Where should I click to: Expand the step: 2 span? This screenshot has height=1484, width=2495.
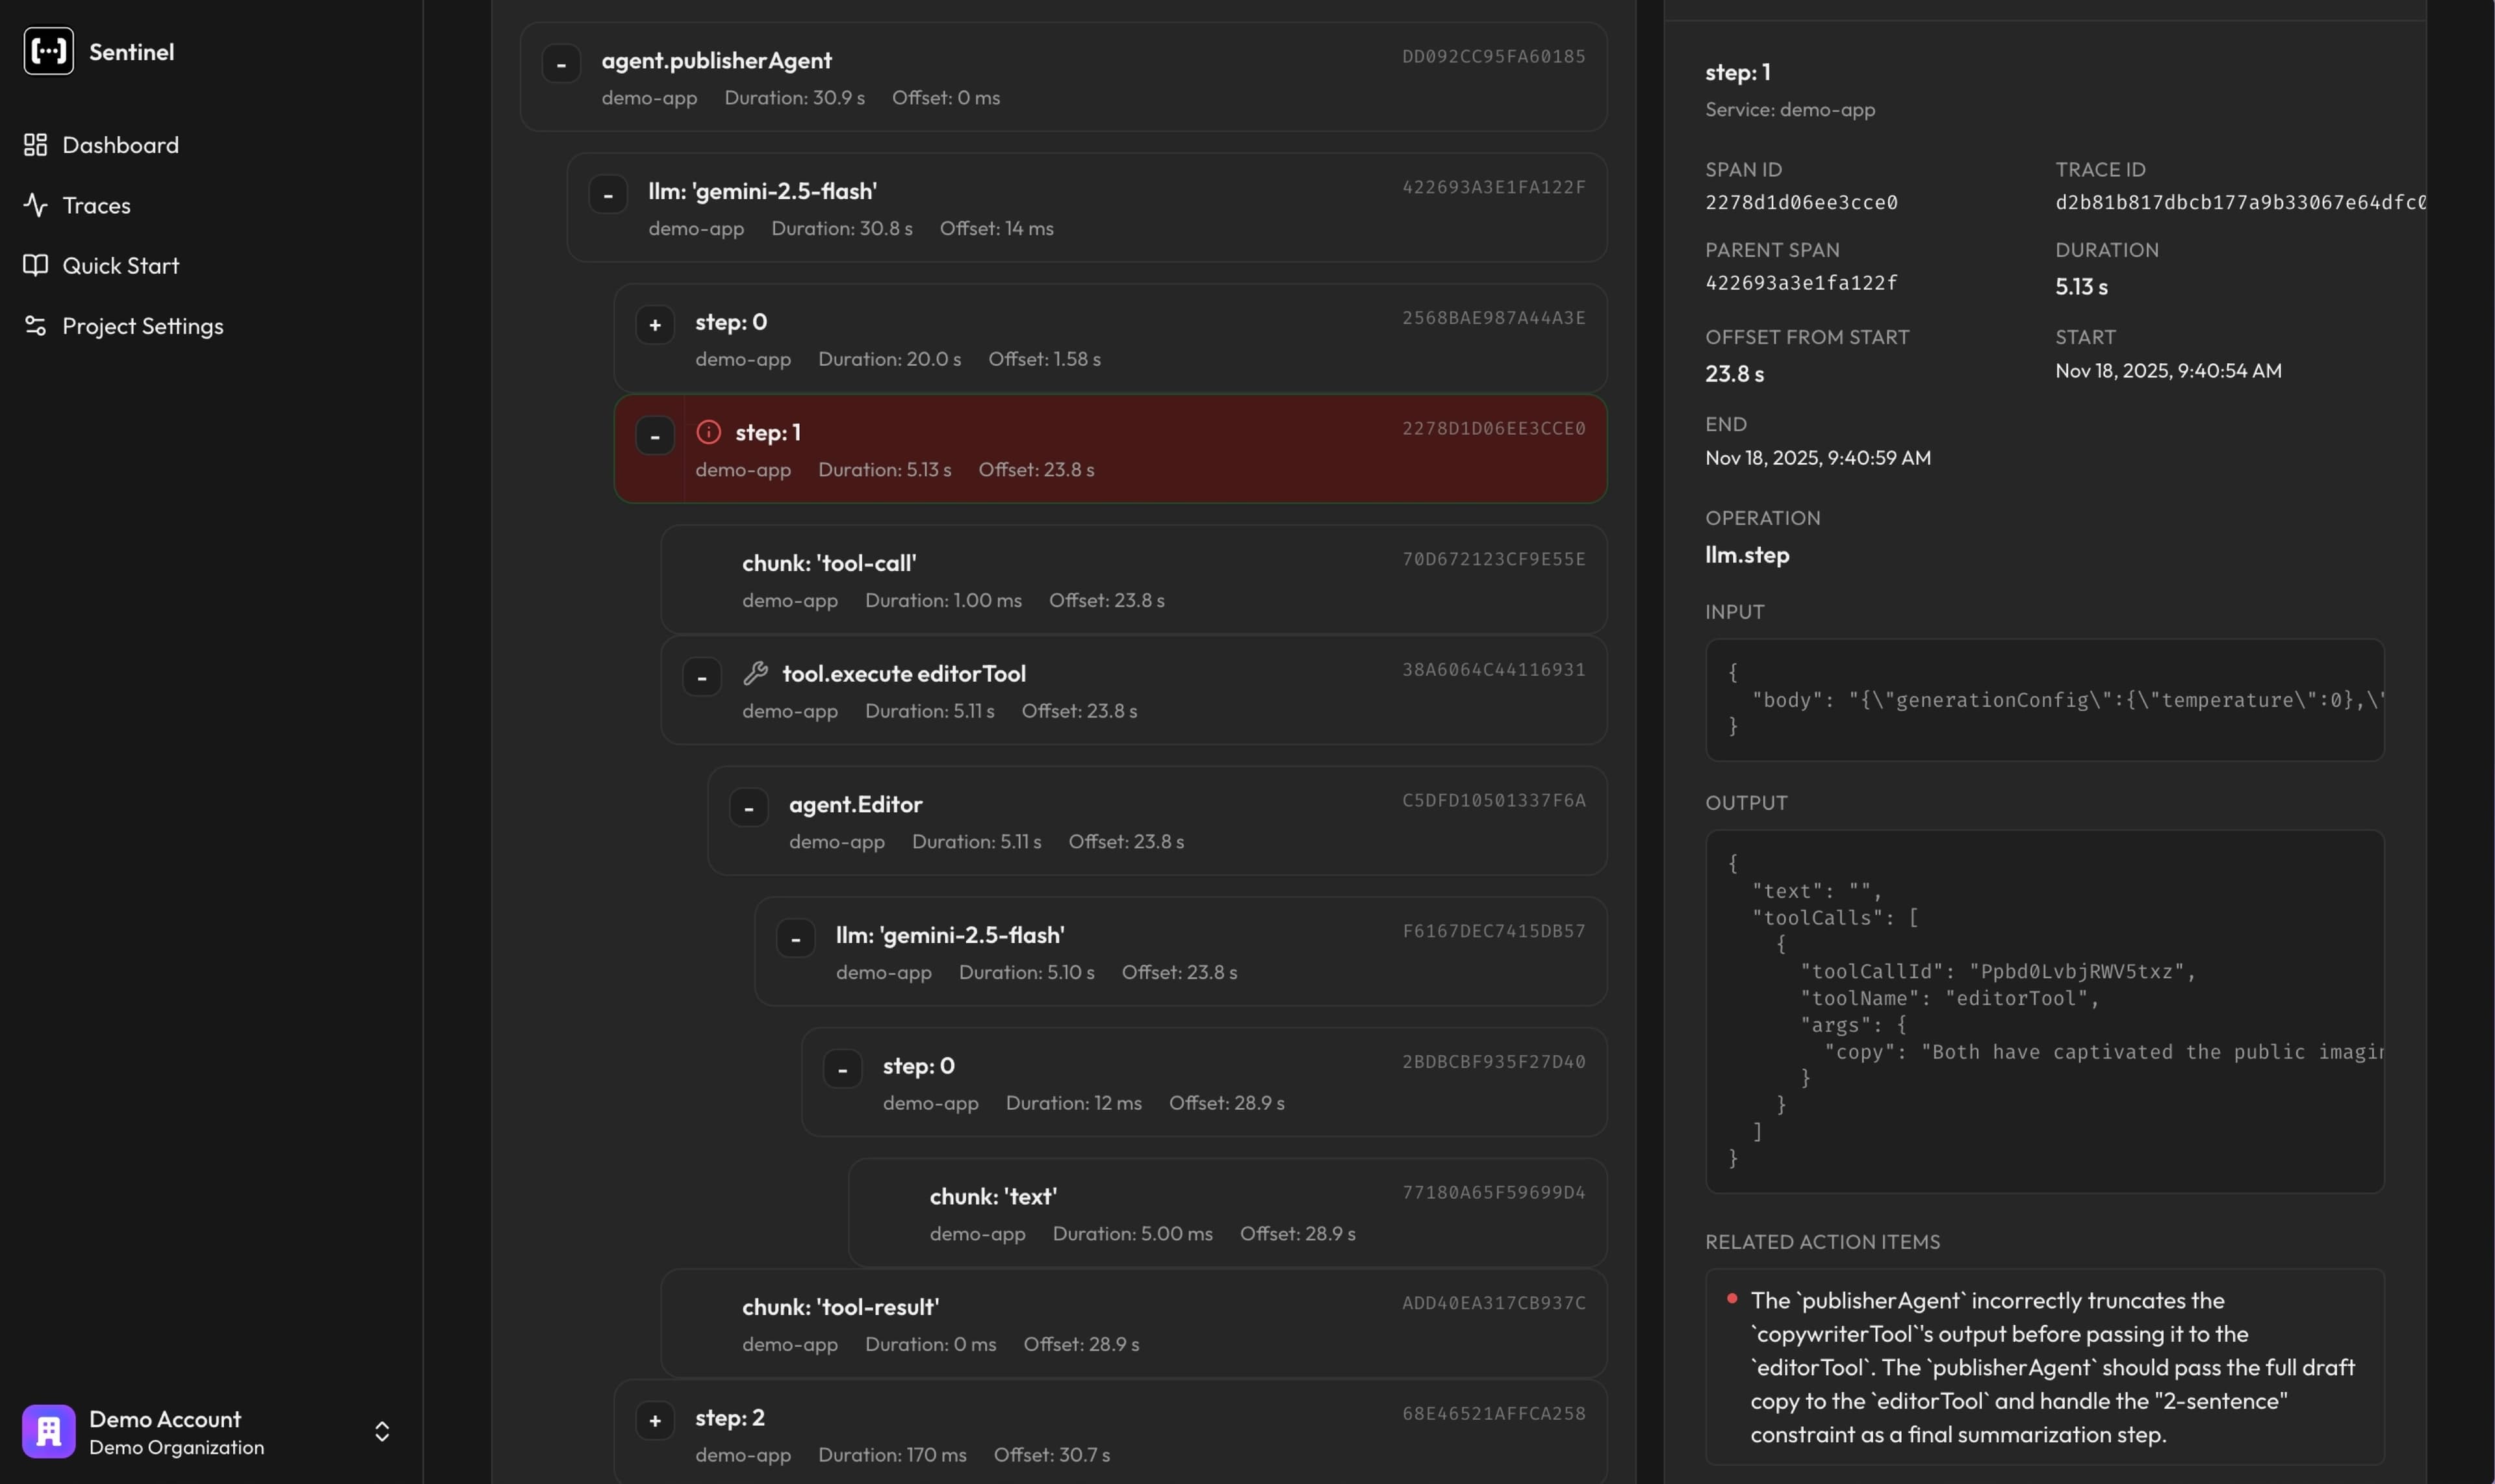655,1420
